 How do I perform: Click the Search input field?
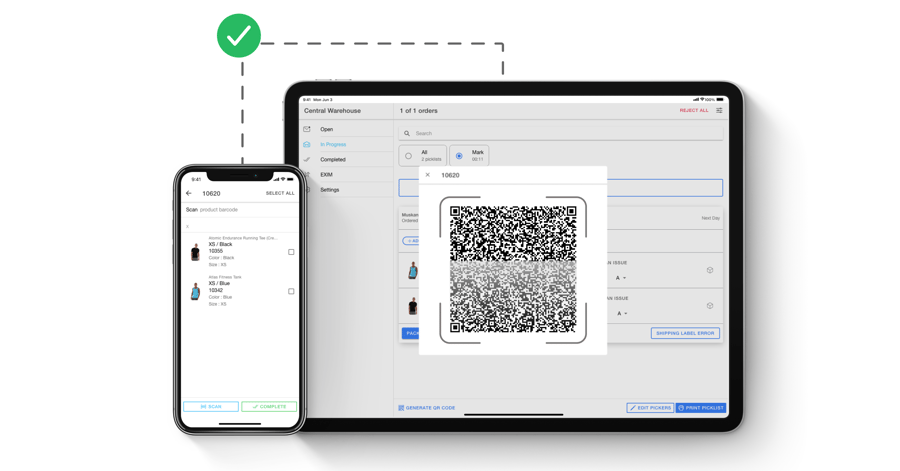(565, 133)
